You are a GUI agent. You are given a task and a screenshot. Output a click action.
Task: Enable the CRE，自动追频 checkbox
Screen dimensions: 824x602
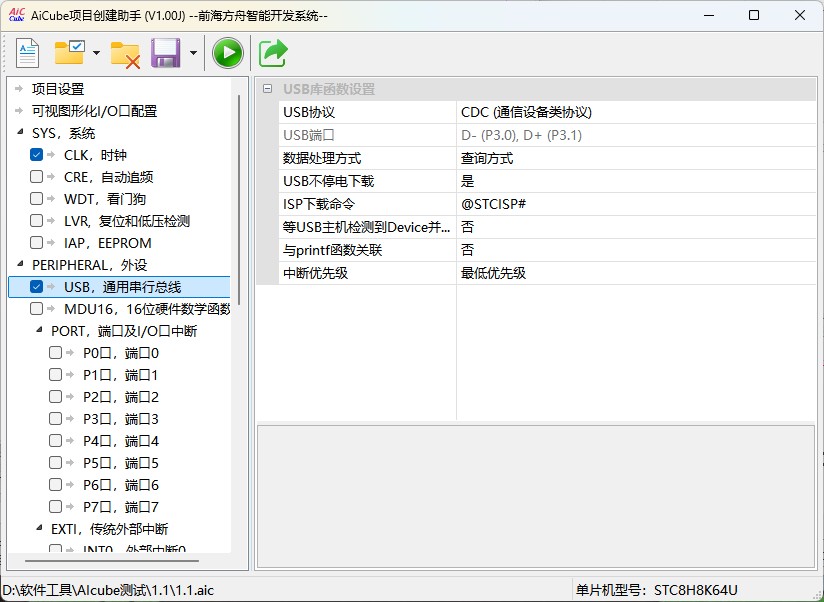(x=36, y=177)
